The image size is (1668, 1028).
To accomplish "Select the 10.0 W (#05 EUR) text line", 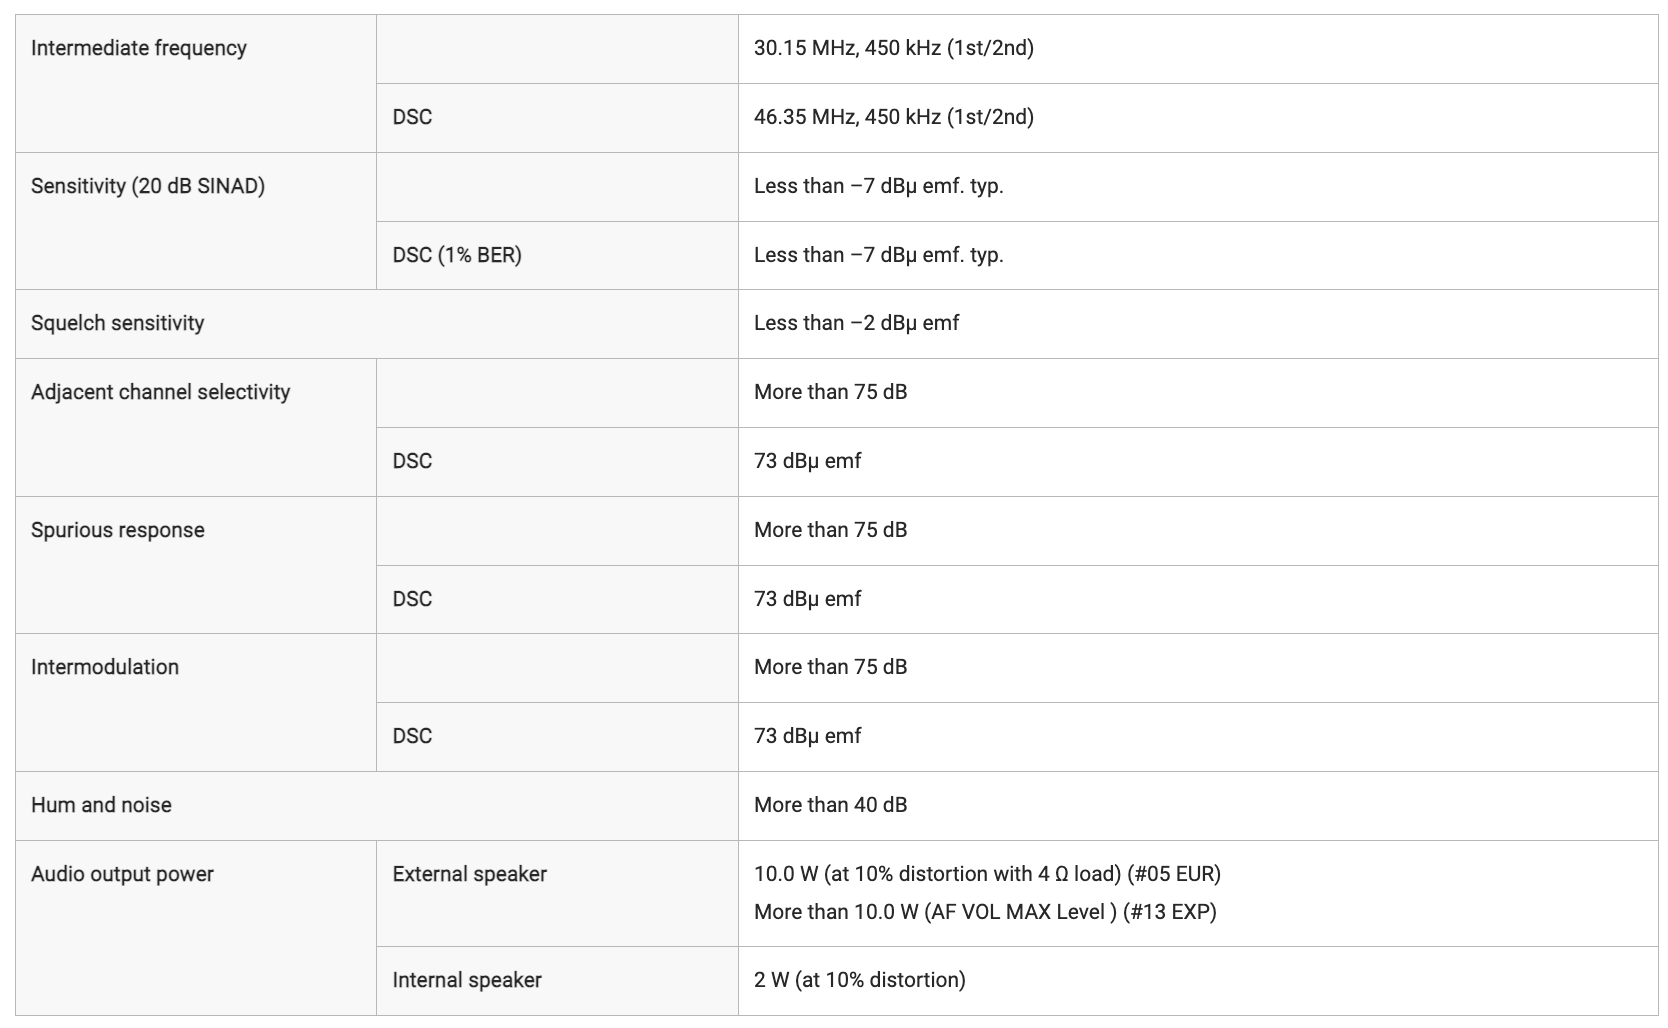I will pos(987,874).
